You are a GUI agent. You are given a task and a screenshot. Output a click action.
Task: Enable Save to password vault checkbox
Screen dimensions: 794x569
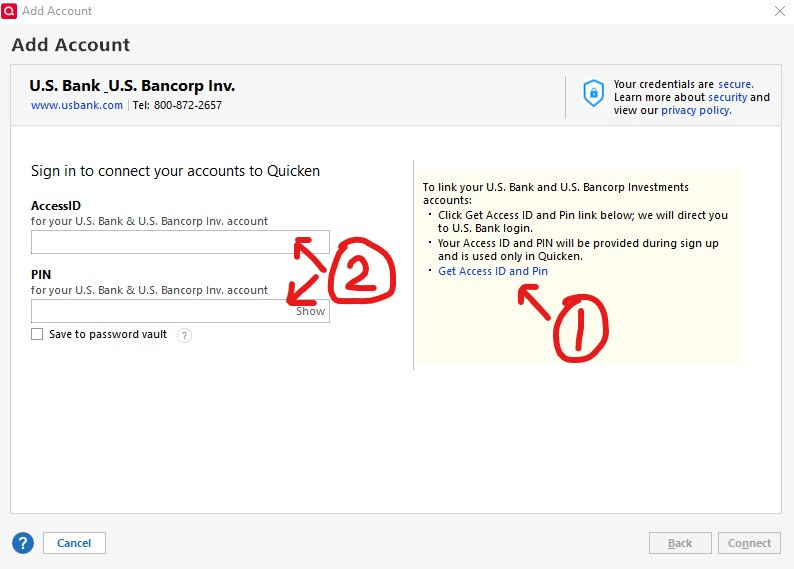pyautogui.click(x=37, y=334)
